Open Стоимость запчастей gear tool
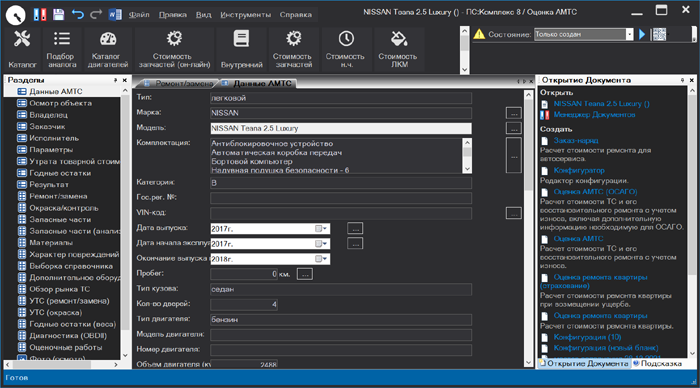This screenshot has width=700, height=388. pos(293,49)
